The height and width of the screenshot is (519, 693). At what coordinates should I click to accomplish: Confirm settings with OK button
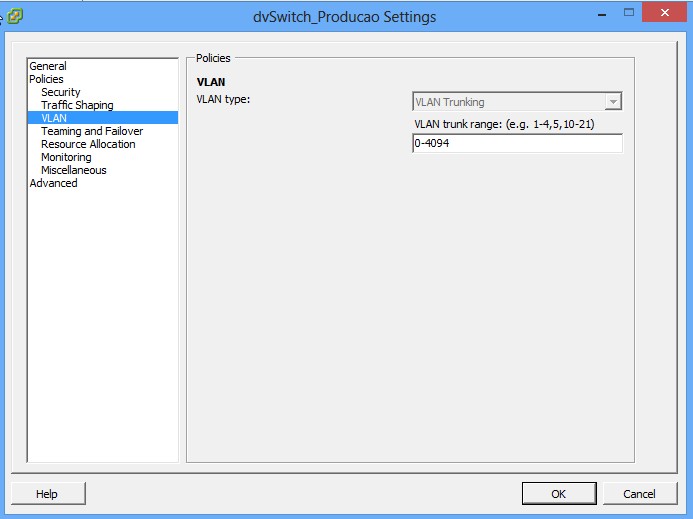tap(558, 494)
